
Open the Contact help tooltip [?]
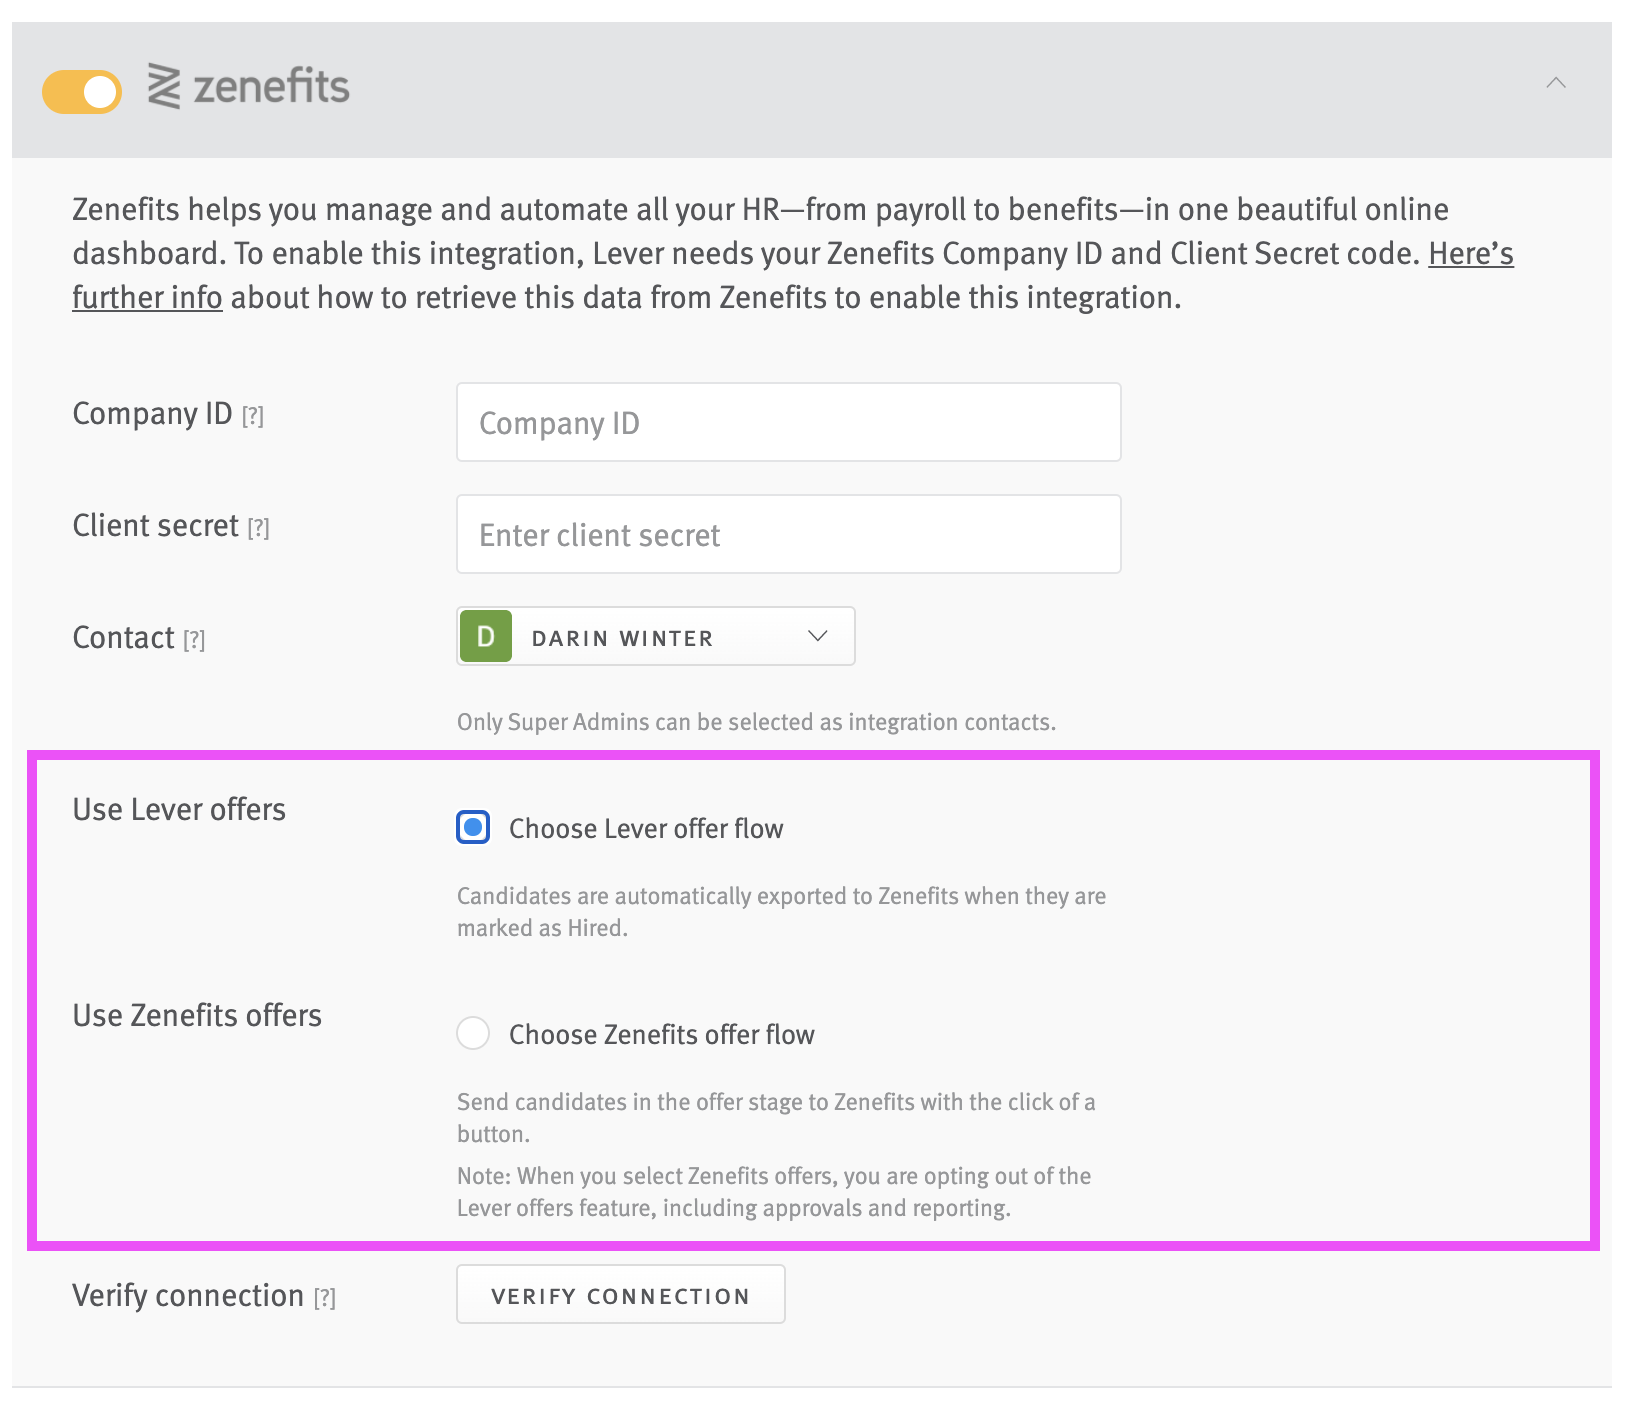click(x=194, y=640)
